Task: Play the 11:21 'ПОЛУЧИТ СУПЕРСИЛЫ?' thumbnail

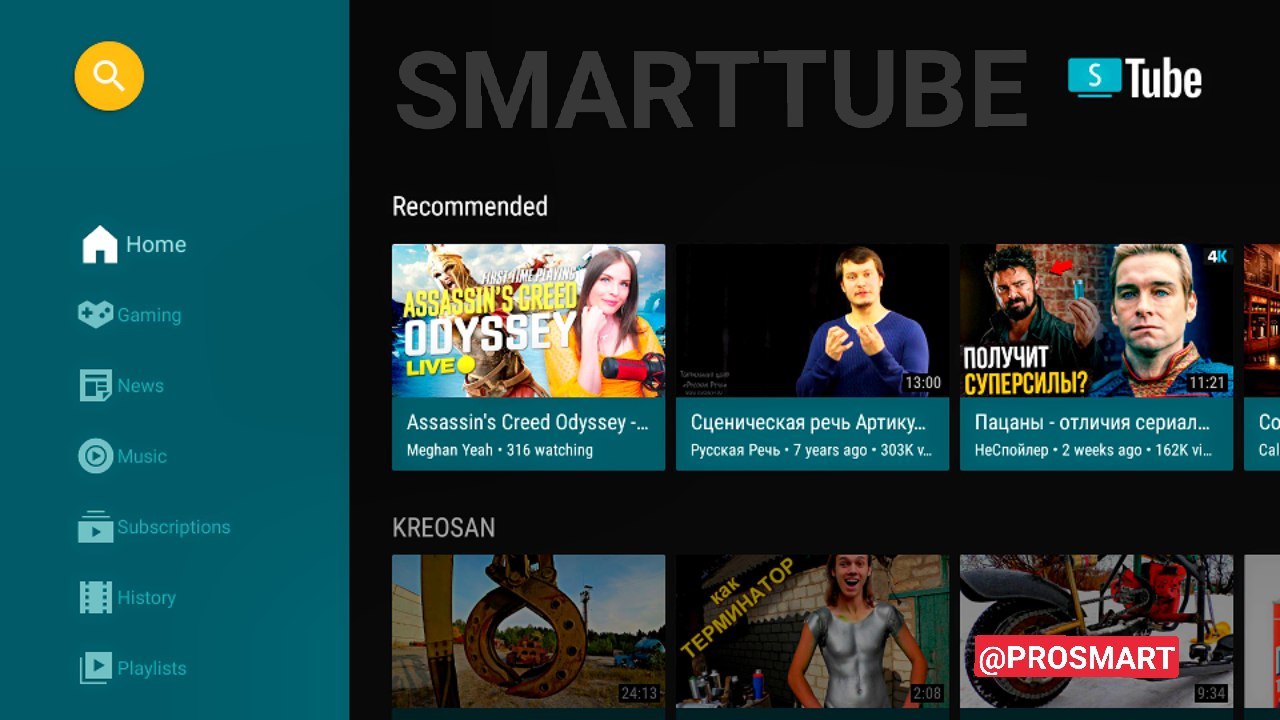Action: 1096,320
